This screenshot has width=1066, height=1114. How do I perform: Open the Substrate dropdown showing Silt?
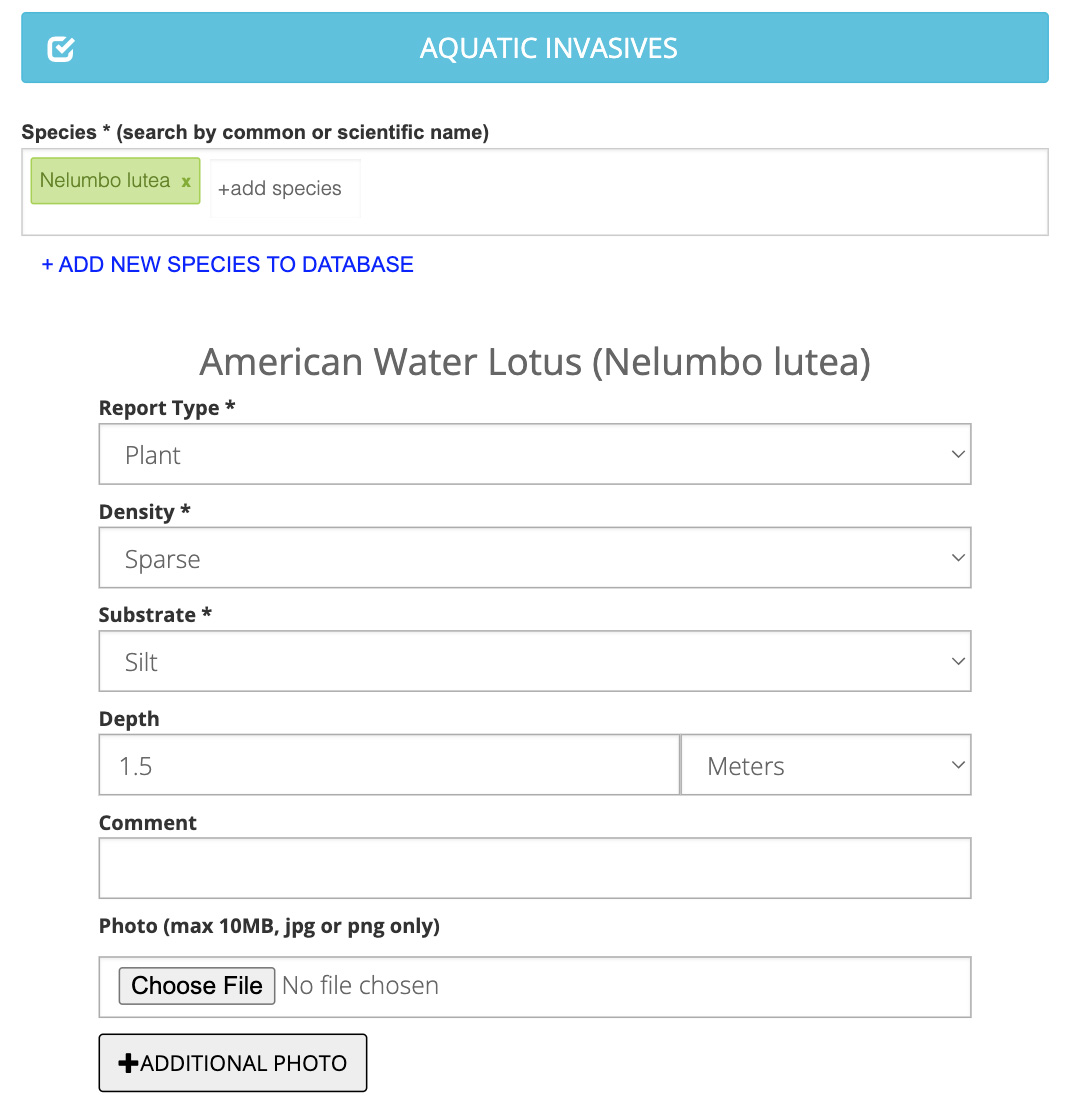(x=534, y=662)
